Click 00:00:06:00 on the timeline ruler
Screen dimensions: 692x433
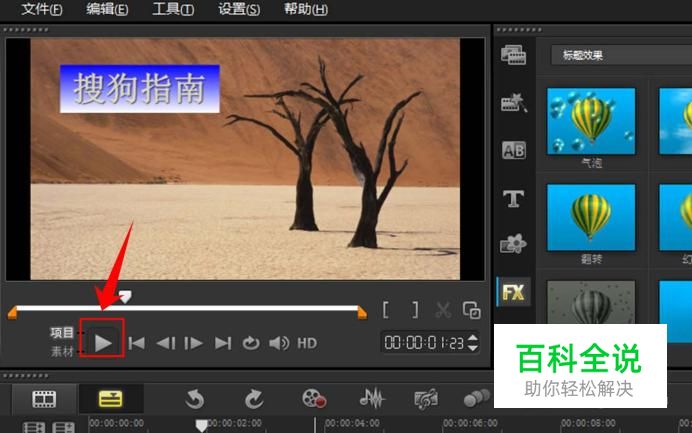(x=470, y=423)
